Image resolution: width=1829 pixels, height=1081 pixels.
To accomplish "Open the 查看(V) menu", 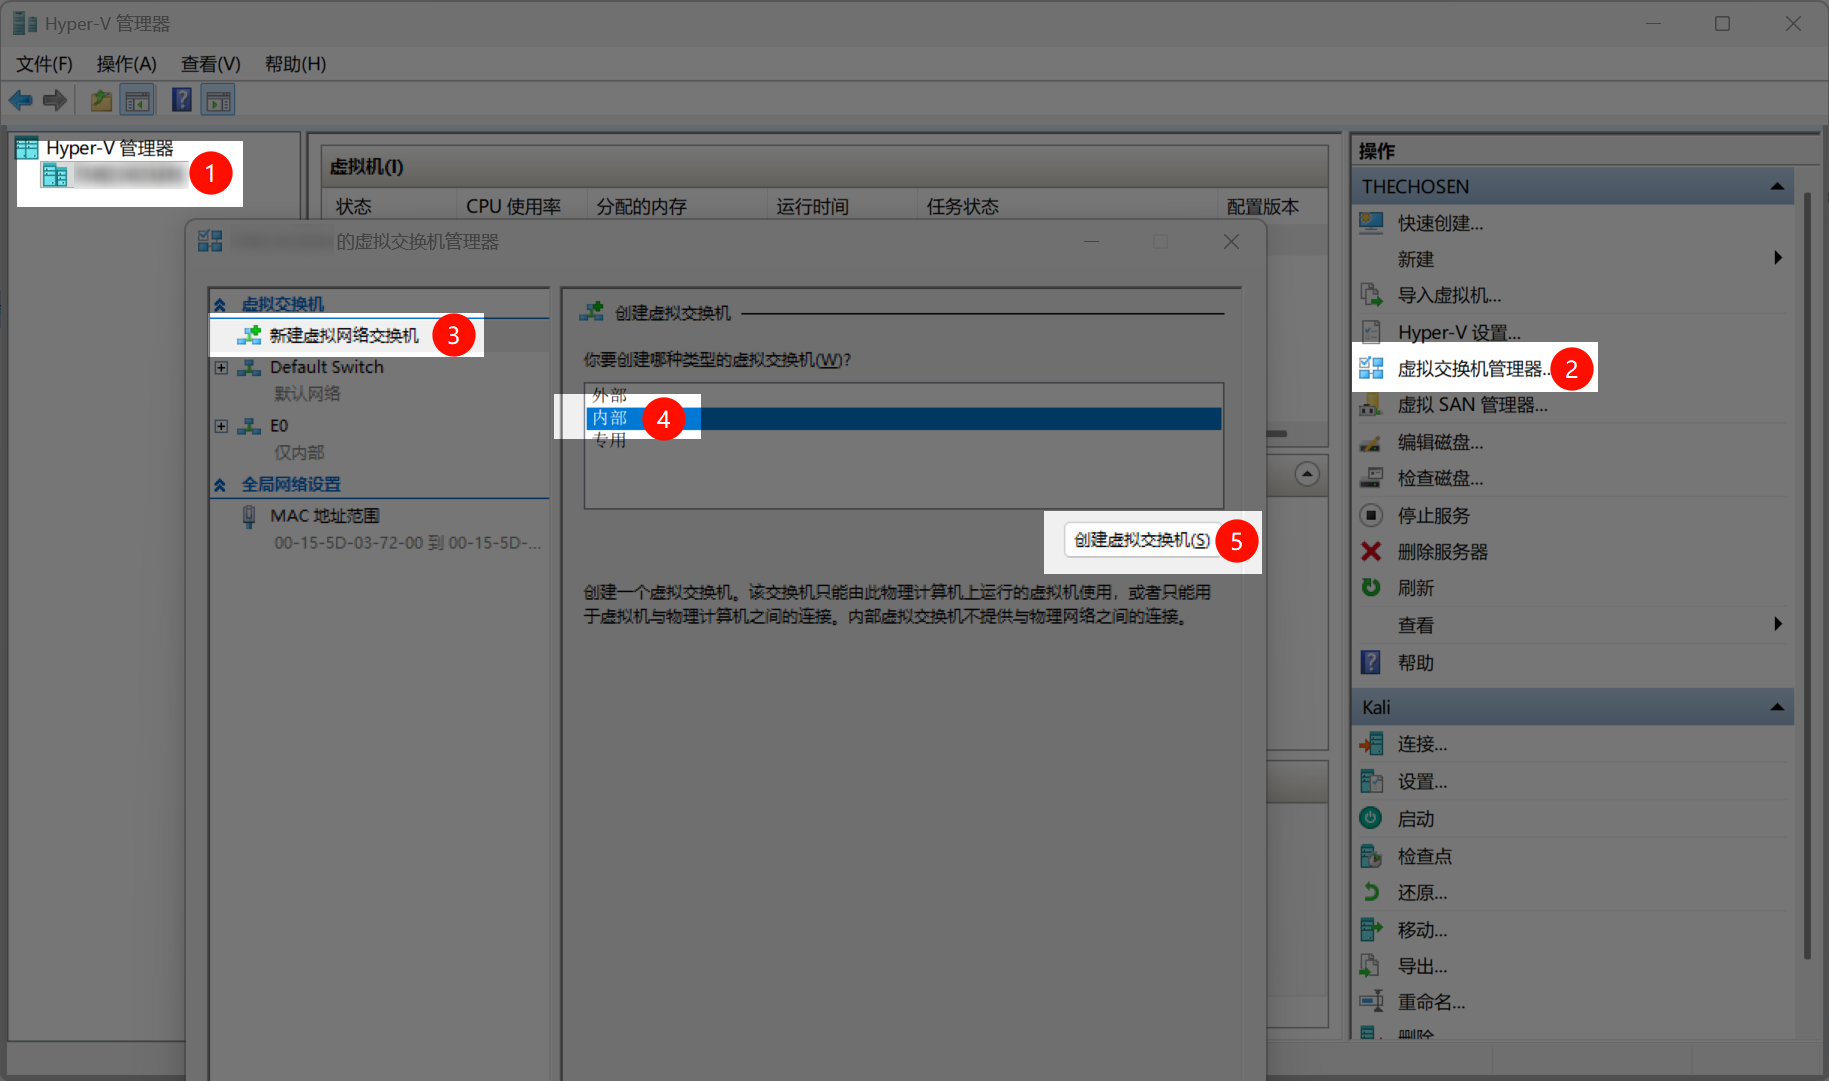I will point(210,64).
